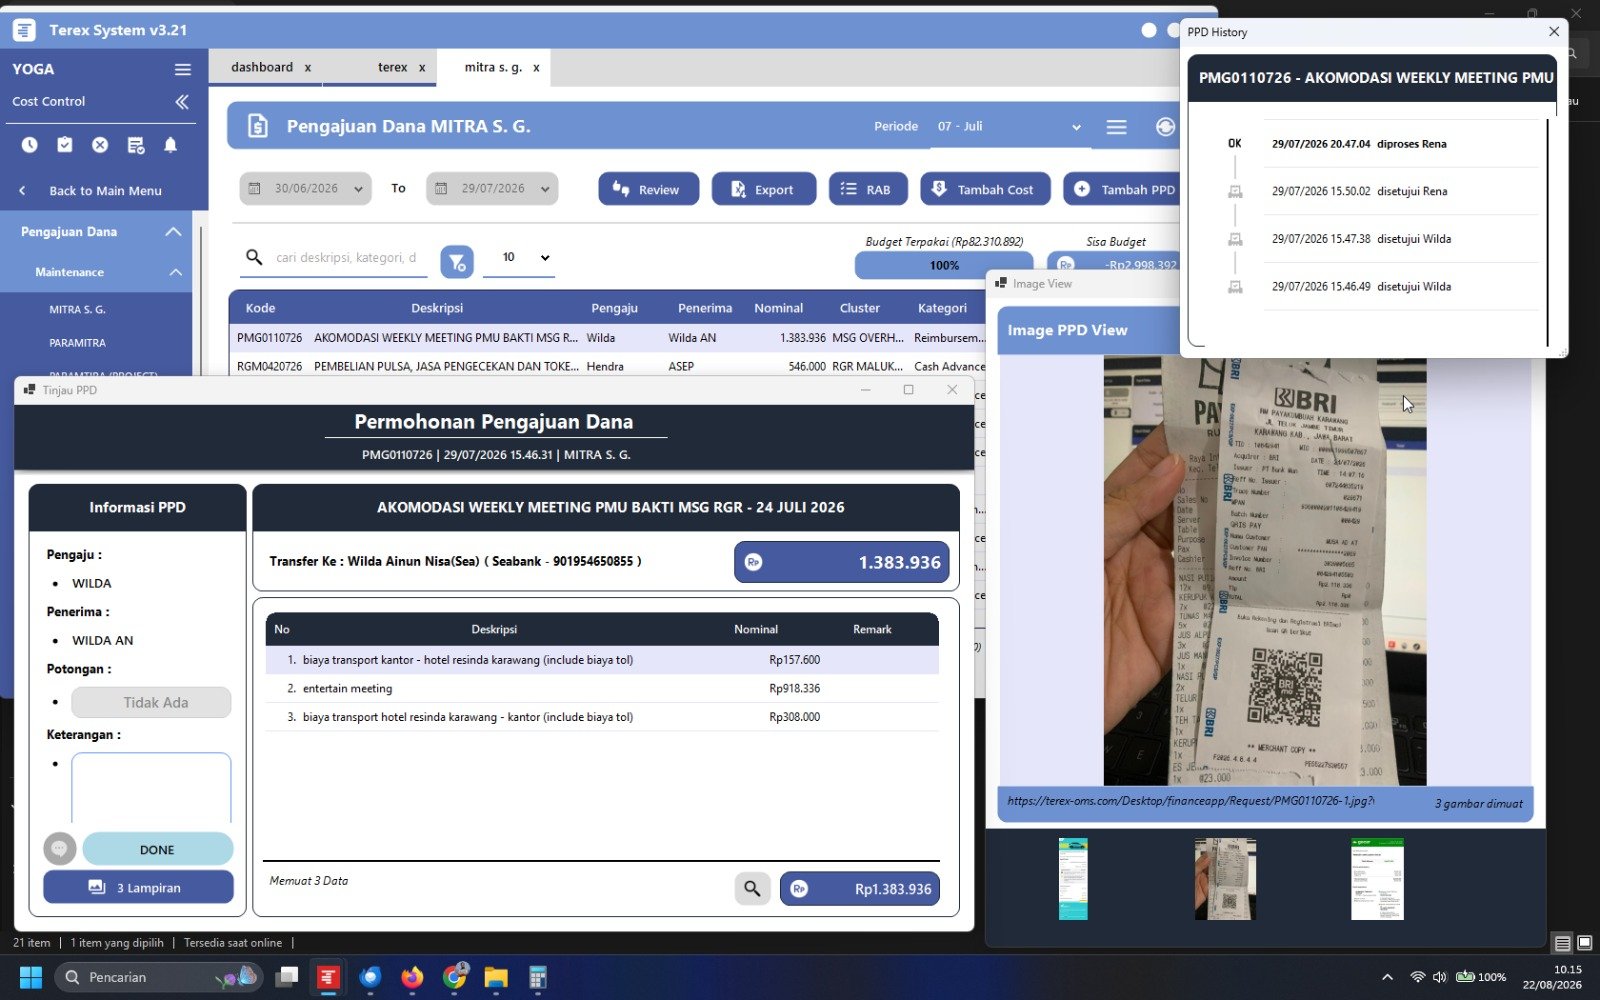Clear filters with the funnel icon

(457, 262)
